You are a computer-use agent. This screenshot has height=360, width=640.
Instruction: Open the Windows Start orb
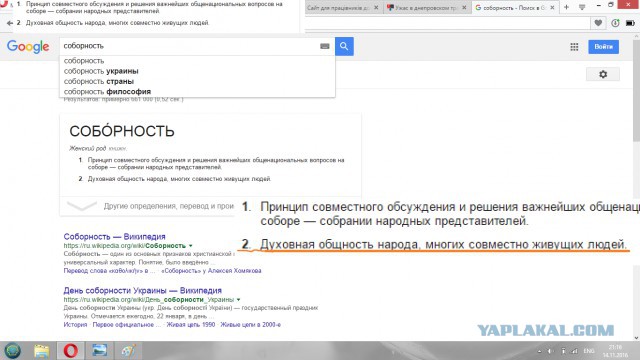(x=13, y=351)
